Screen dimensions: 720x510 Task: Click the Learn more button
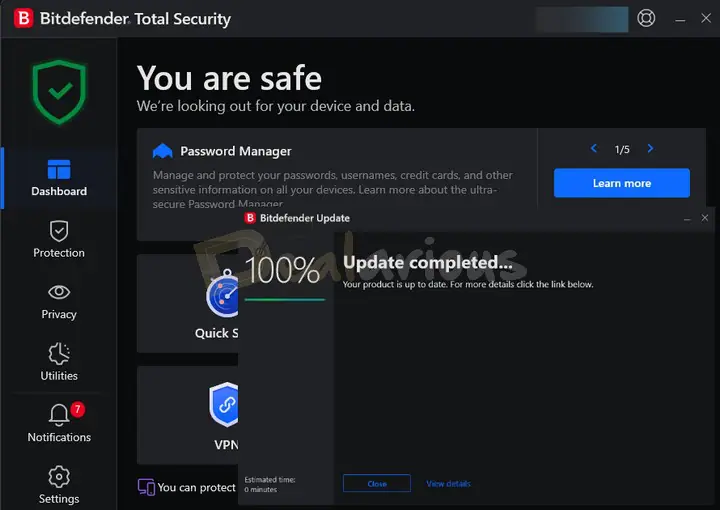point(621,183)
